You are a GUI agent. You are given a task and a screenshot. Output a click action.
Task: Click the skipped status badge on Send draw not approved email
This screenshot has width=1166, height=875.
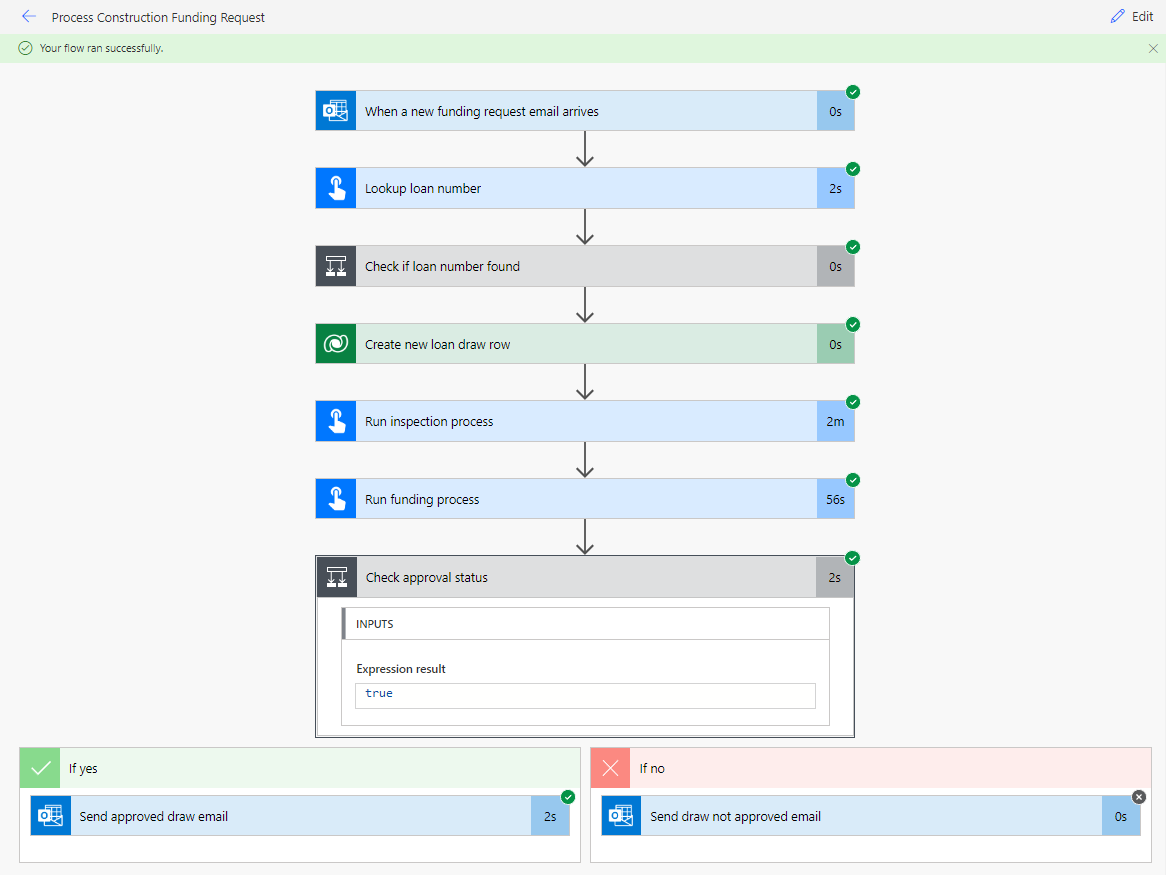coord(1138,797)
